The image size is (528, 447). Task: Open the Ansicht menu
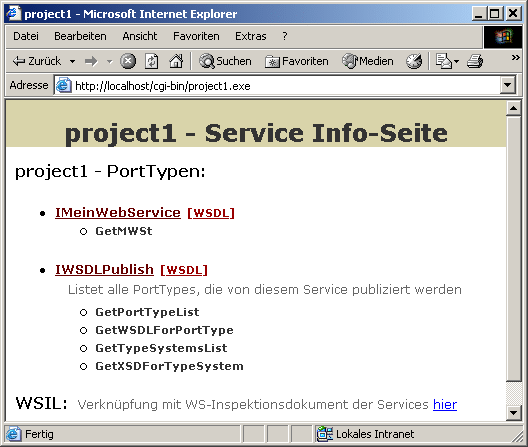pos(140,36)
